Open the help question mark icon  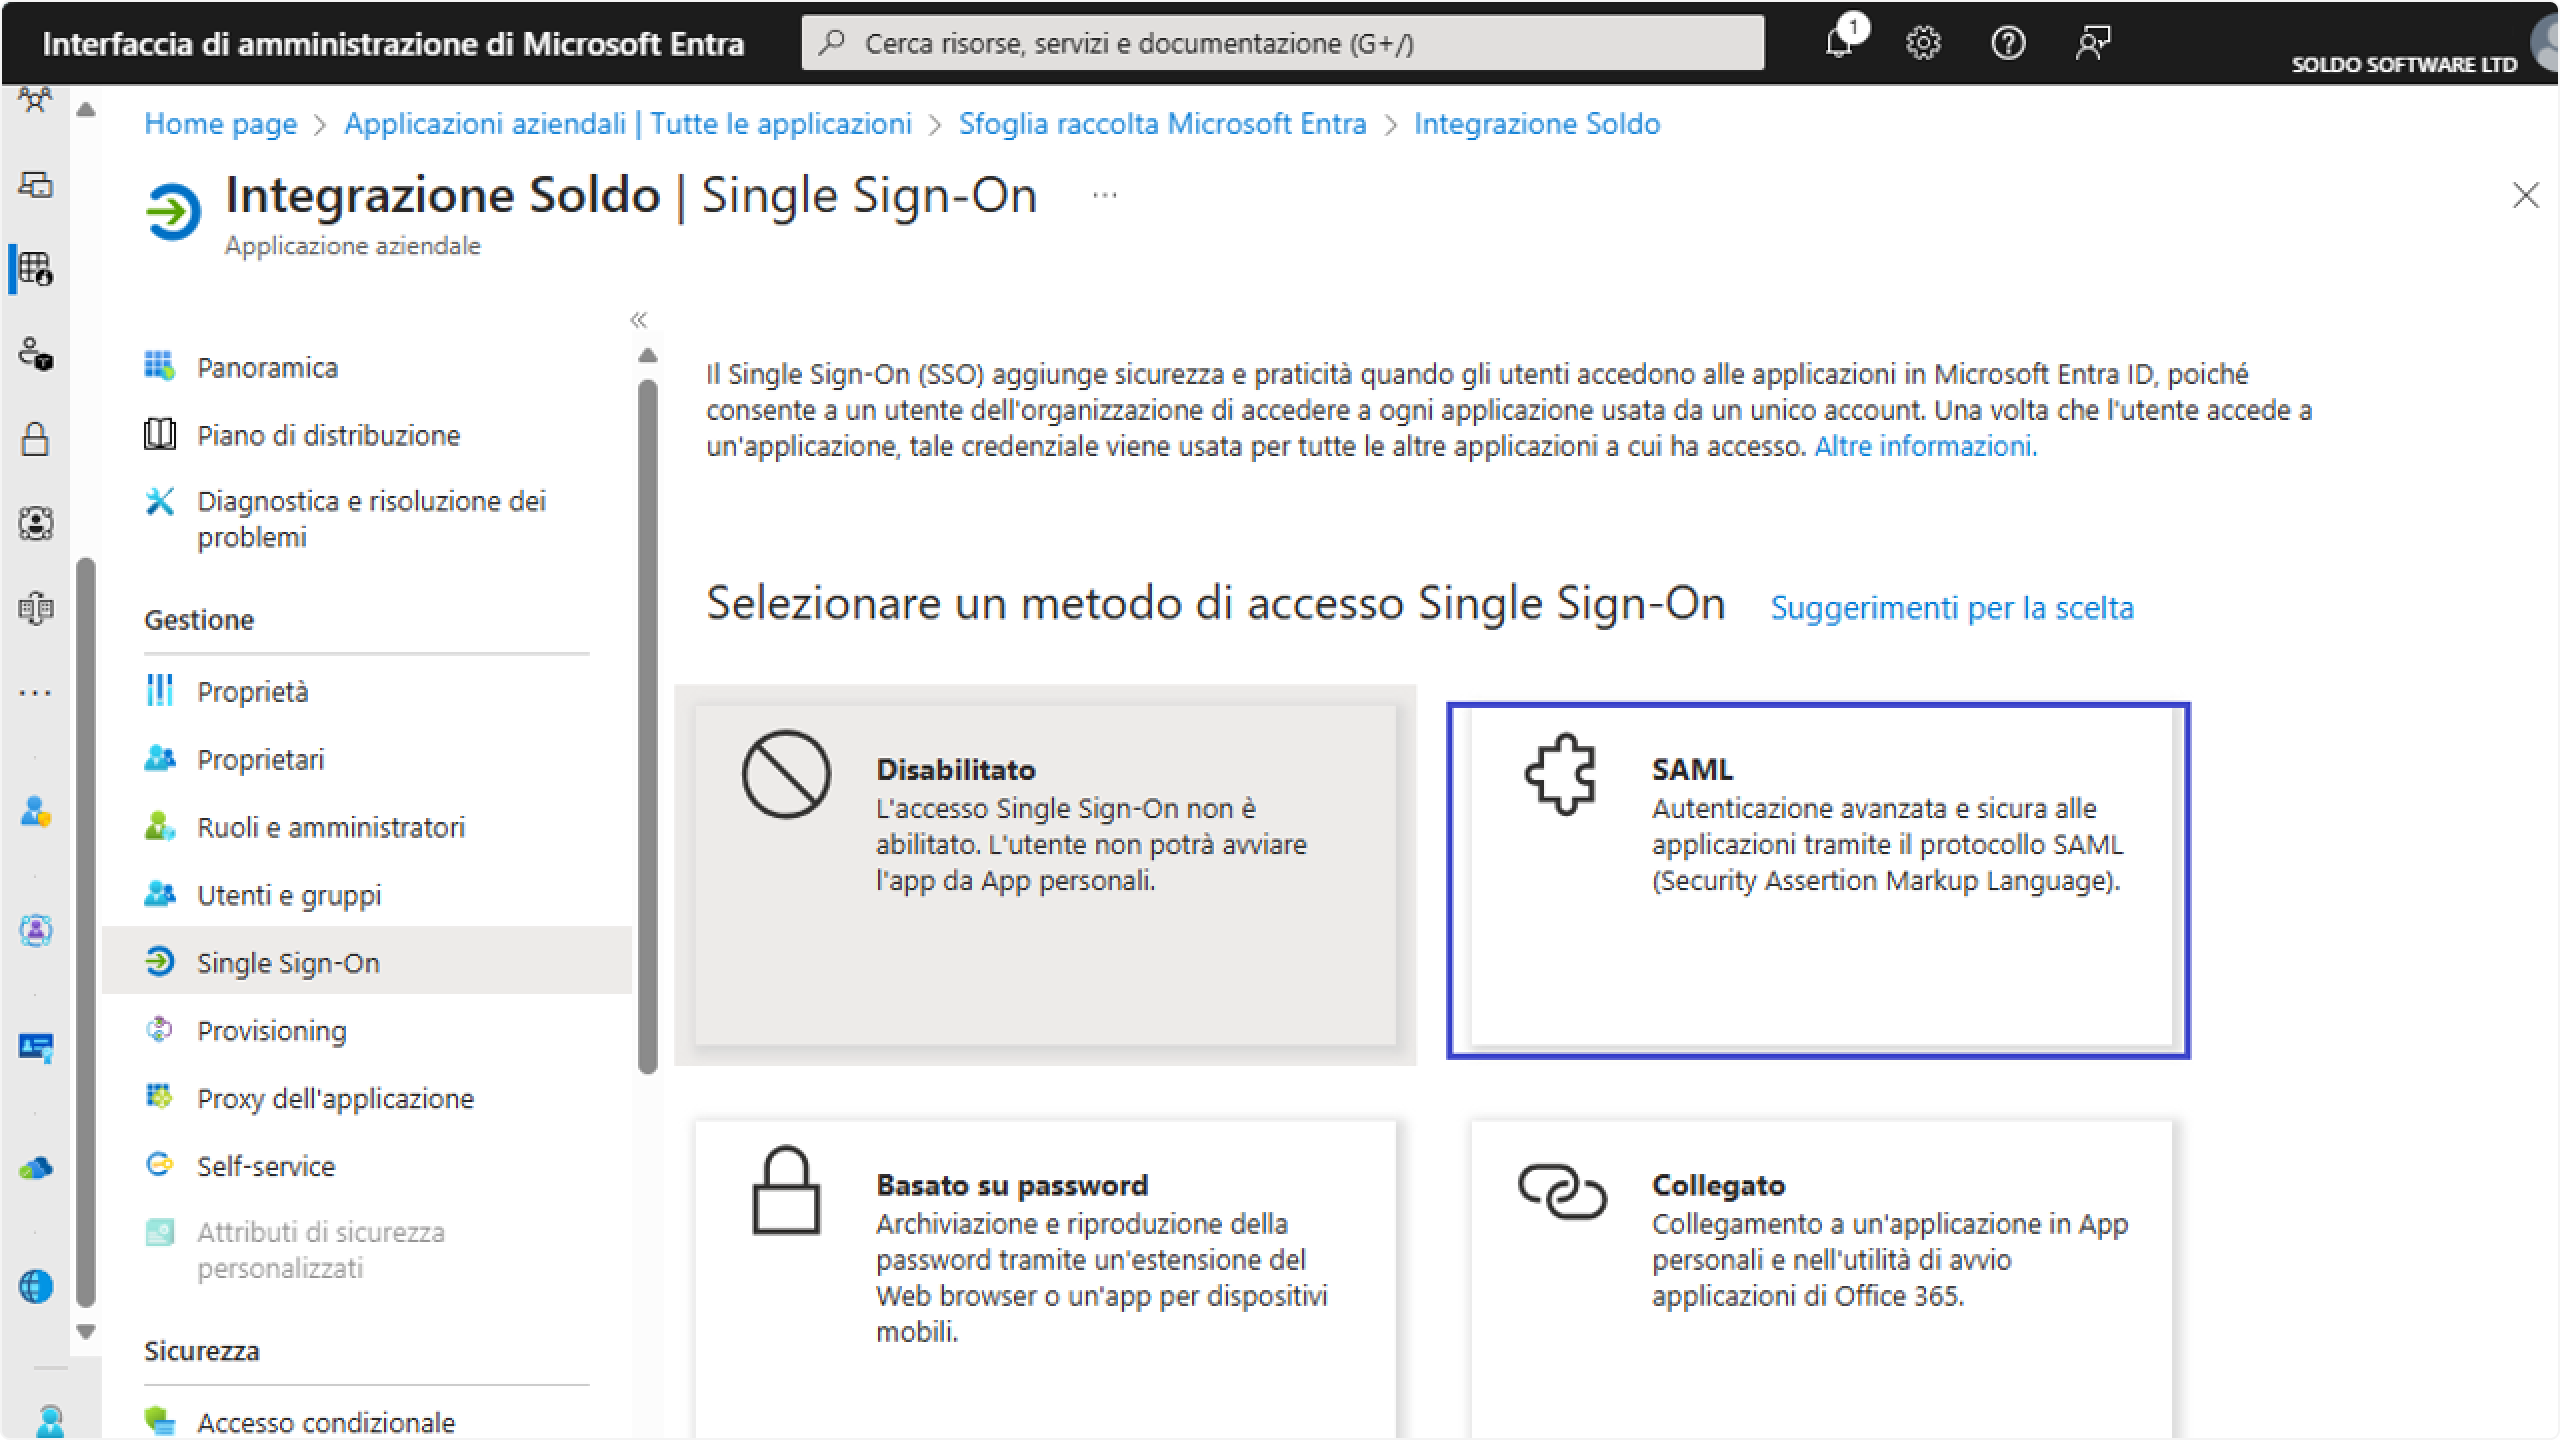[2008, 43]
